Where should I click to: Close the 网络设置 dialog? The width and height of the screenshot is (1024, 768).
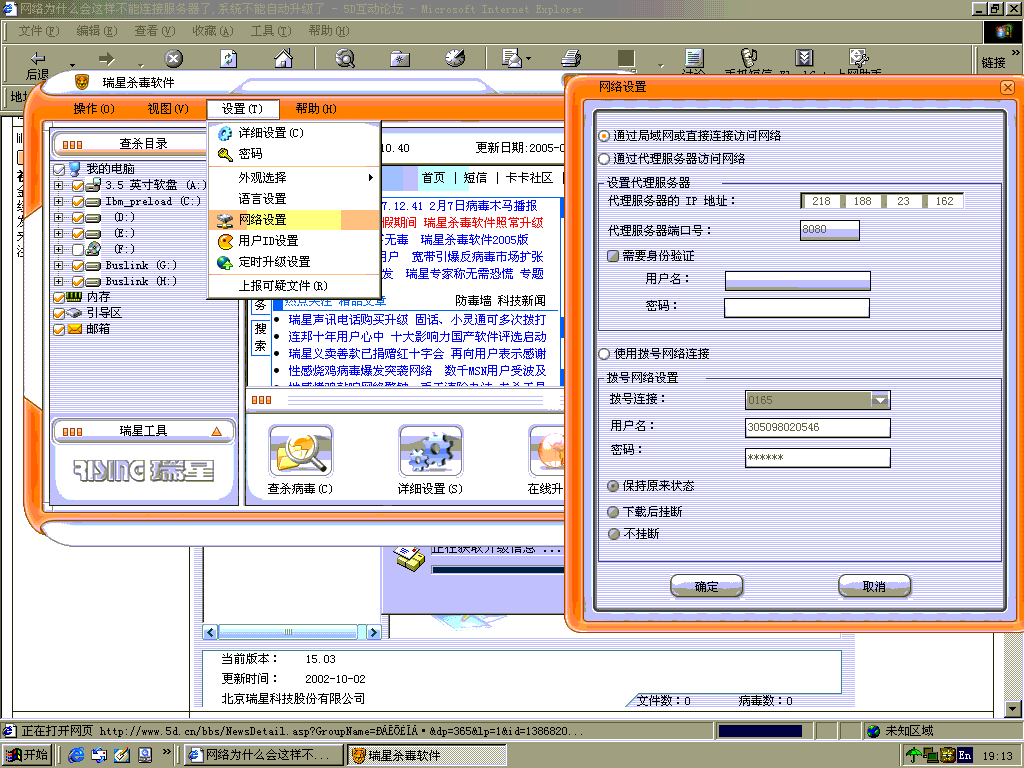pos(1007,87)
